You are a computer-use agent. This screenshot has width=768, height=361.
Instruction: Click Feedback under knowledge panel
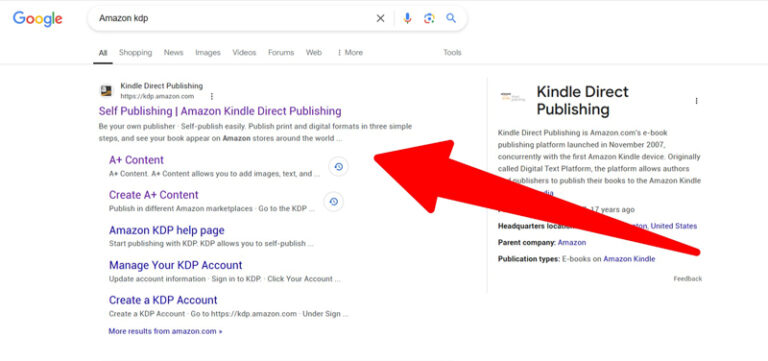coord(688,279)
